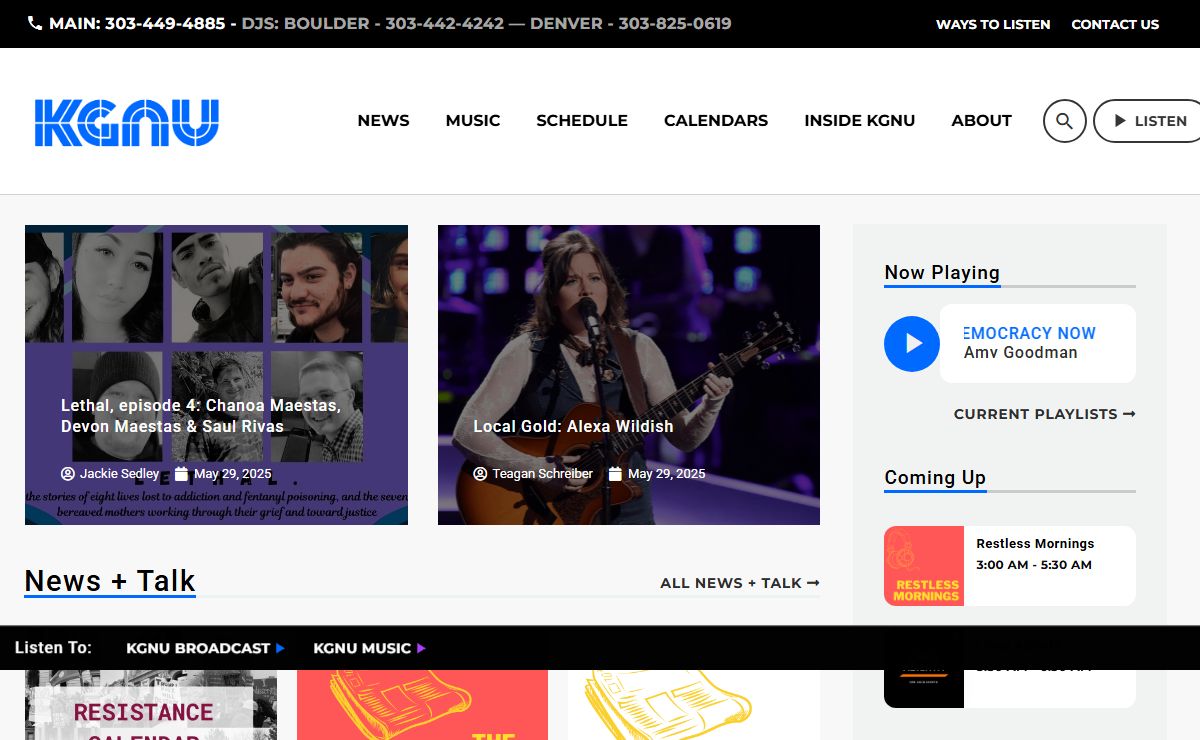Viewport: 1200px width, 740px height.
Task: Play KGNU Broadcast stream
Action: 205,648
